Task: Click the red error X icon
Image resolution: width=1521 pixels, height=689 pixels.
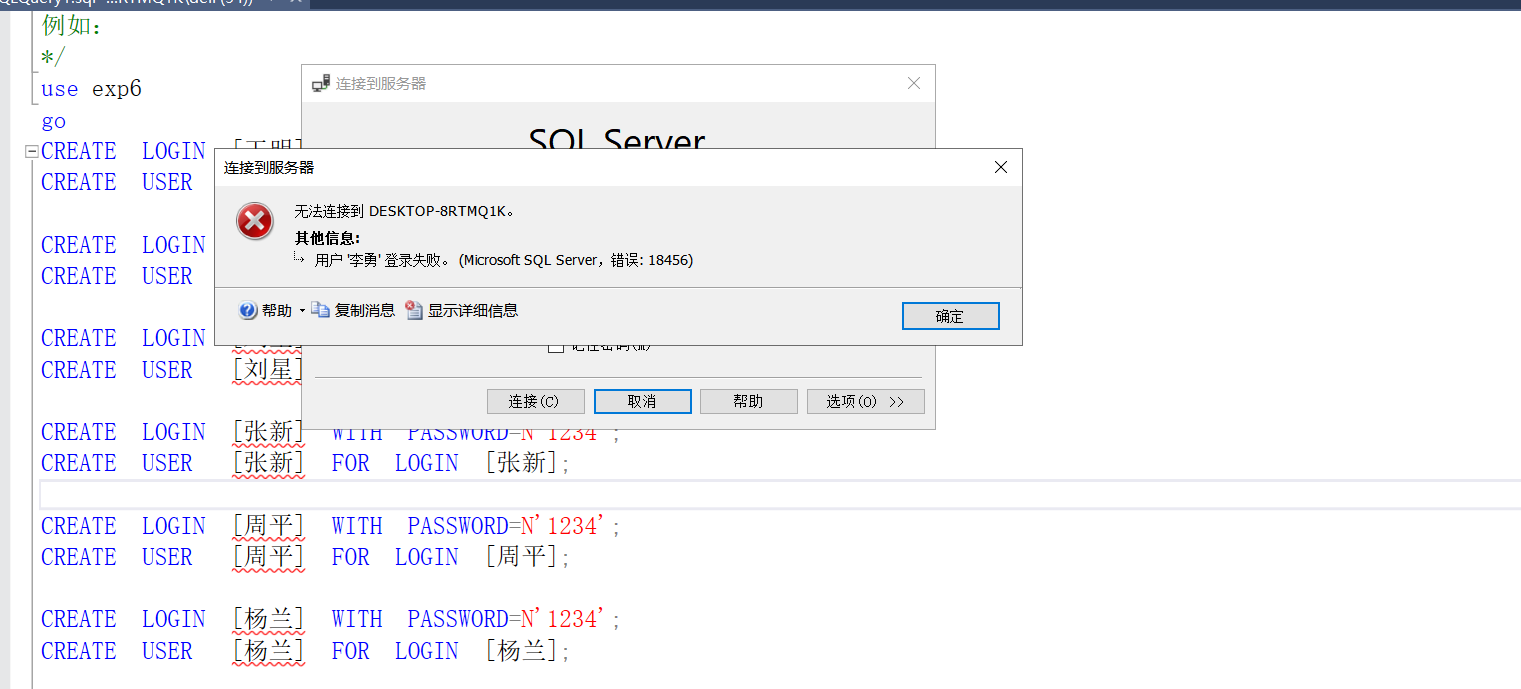Action: click(x=254, y=222)
